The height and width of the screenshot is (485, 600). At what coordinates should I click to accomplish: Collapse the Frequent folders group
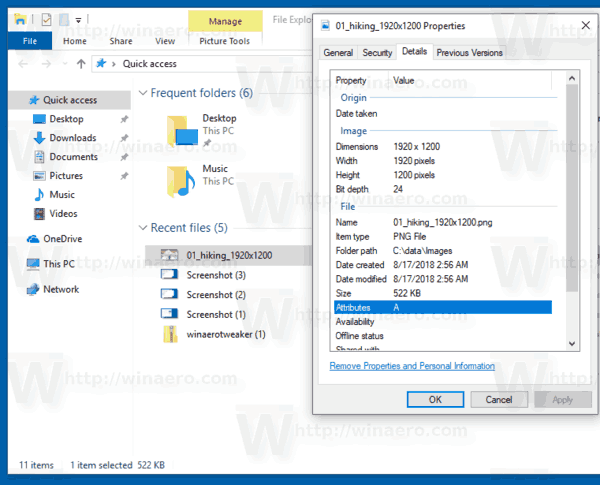point(143,93)
